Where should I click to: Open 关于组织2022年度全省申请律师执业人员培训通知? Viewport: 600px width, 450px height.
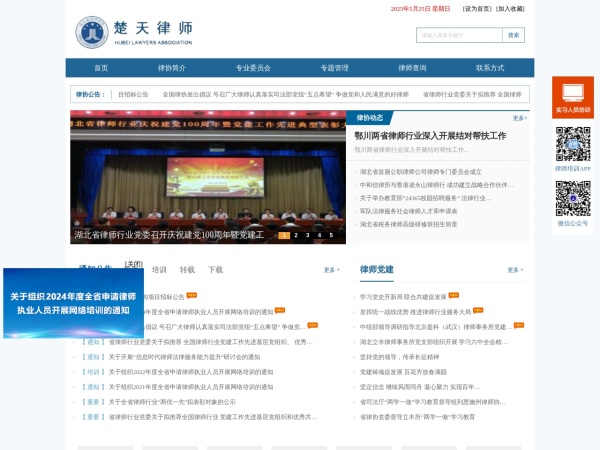191,372
